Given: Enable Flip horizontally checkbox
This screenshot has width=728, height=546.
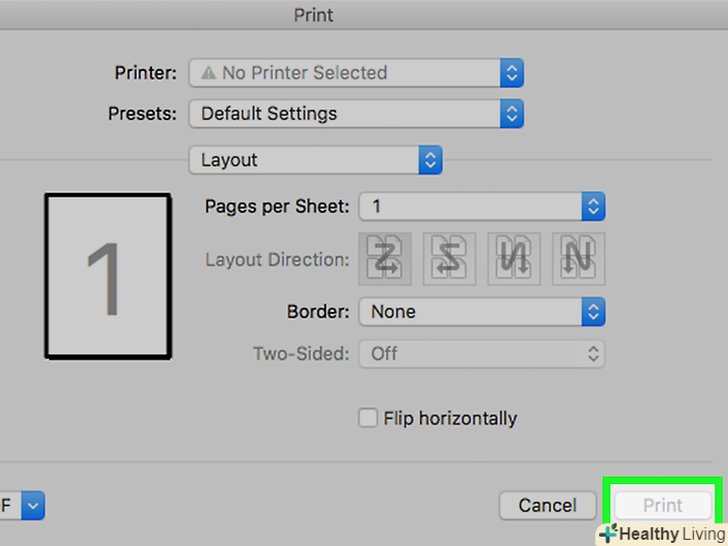Looking at the screenshot, I should [x=368, y=419].
